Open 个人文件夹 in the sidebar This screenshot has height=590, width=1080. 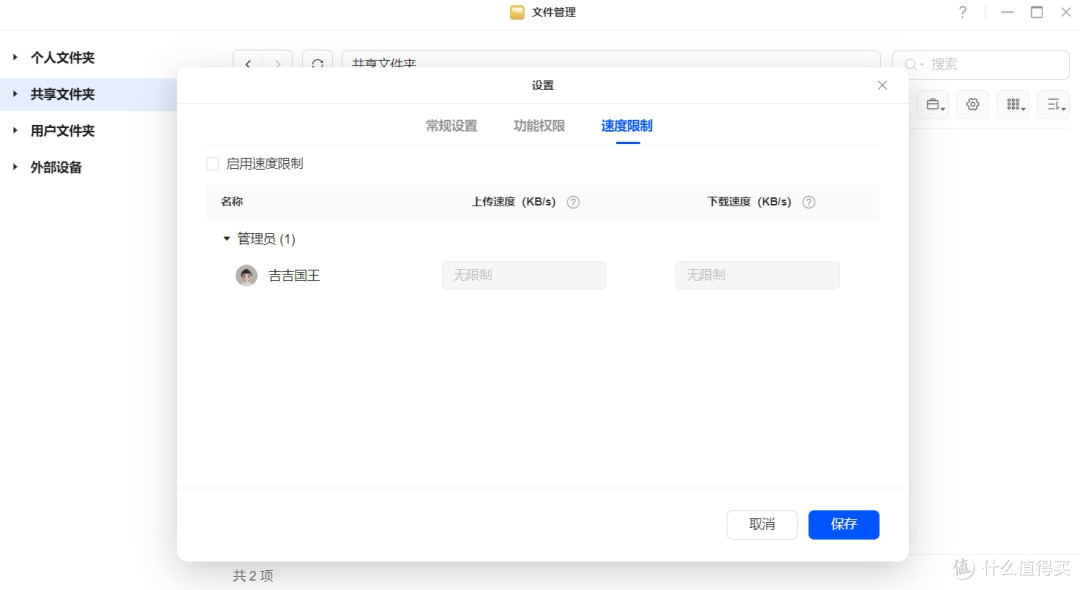pos(63,58)
